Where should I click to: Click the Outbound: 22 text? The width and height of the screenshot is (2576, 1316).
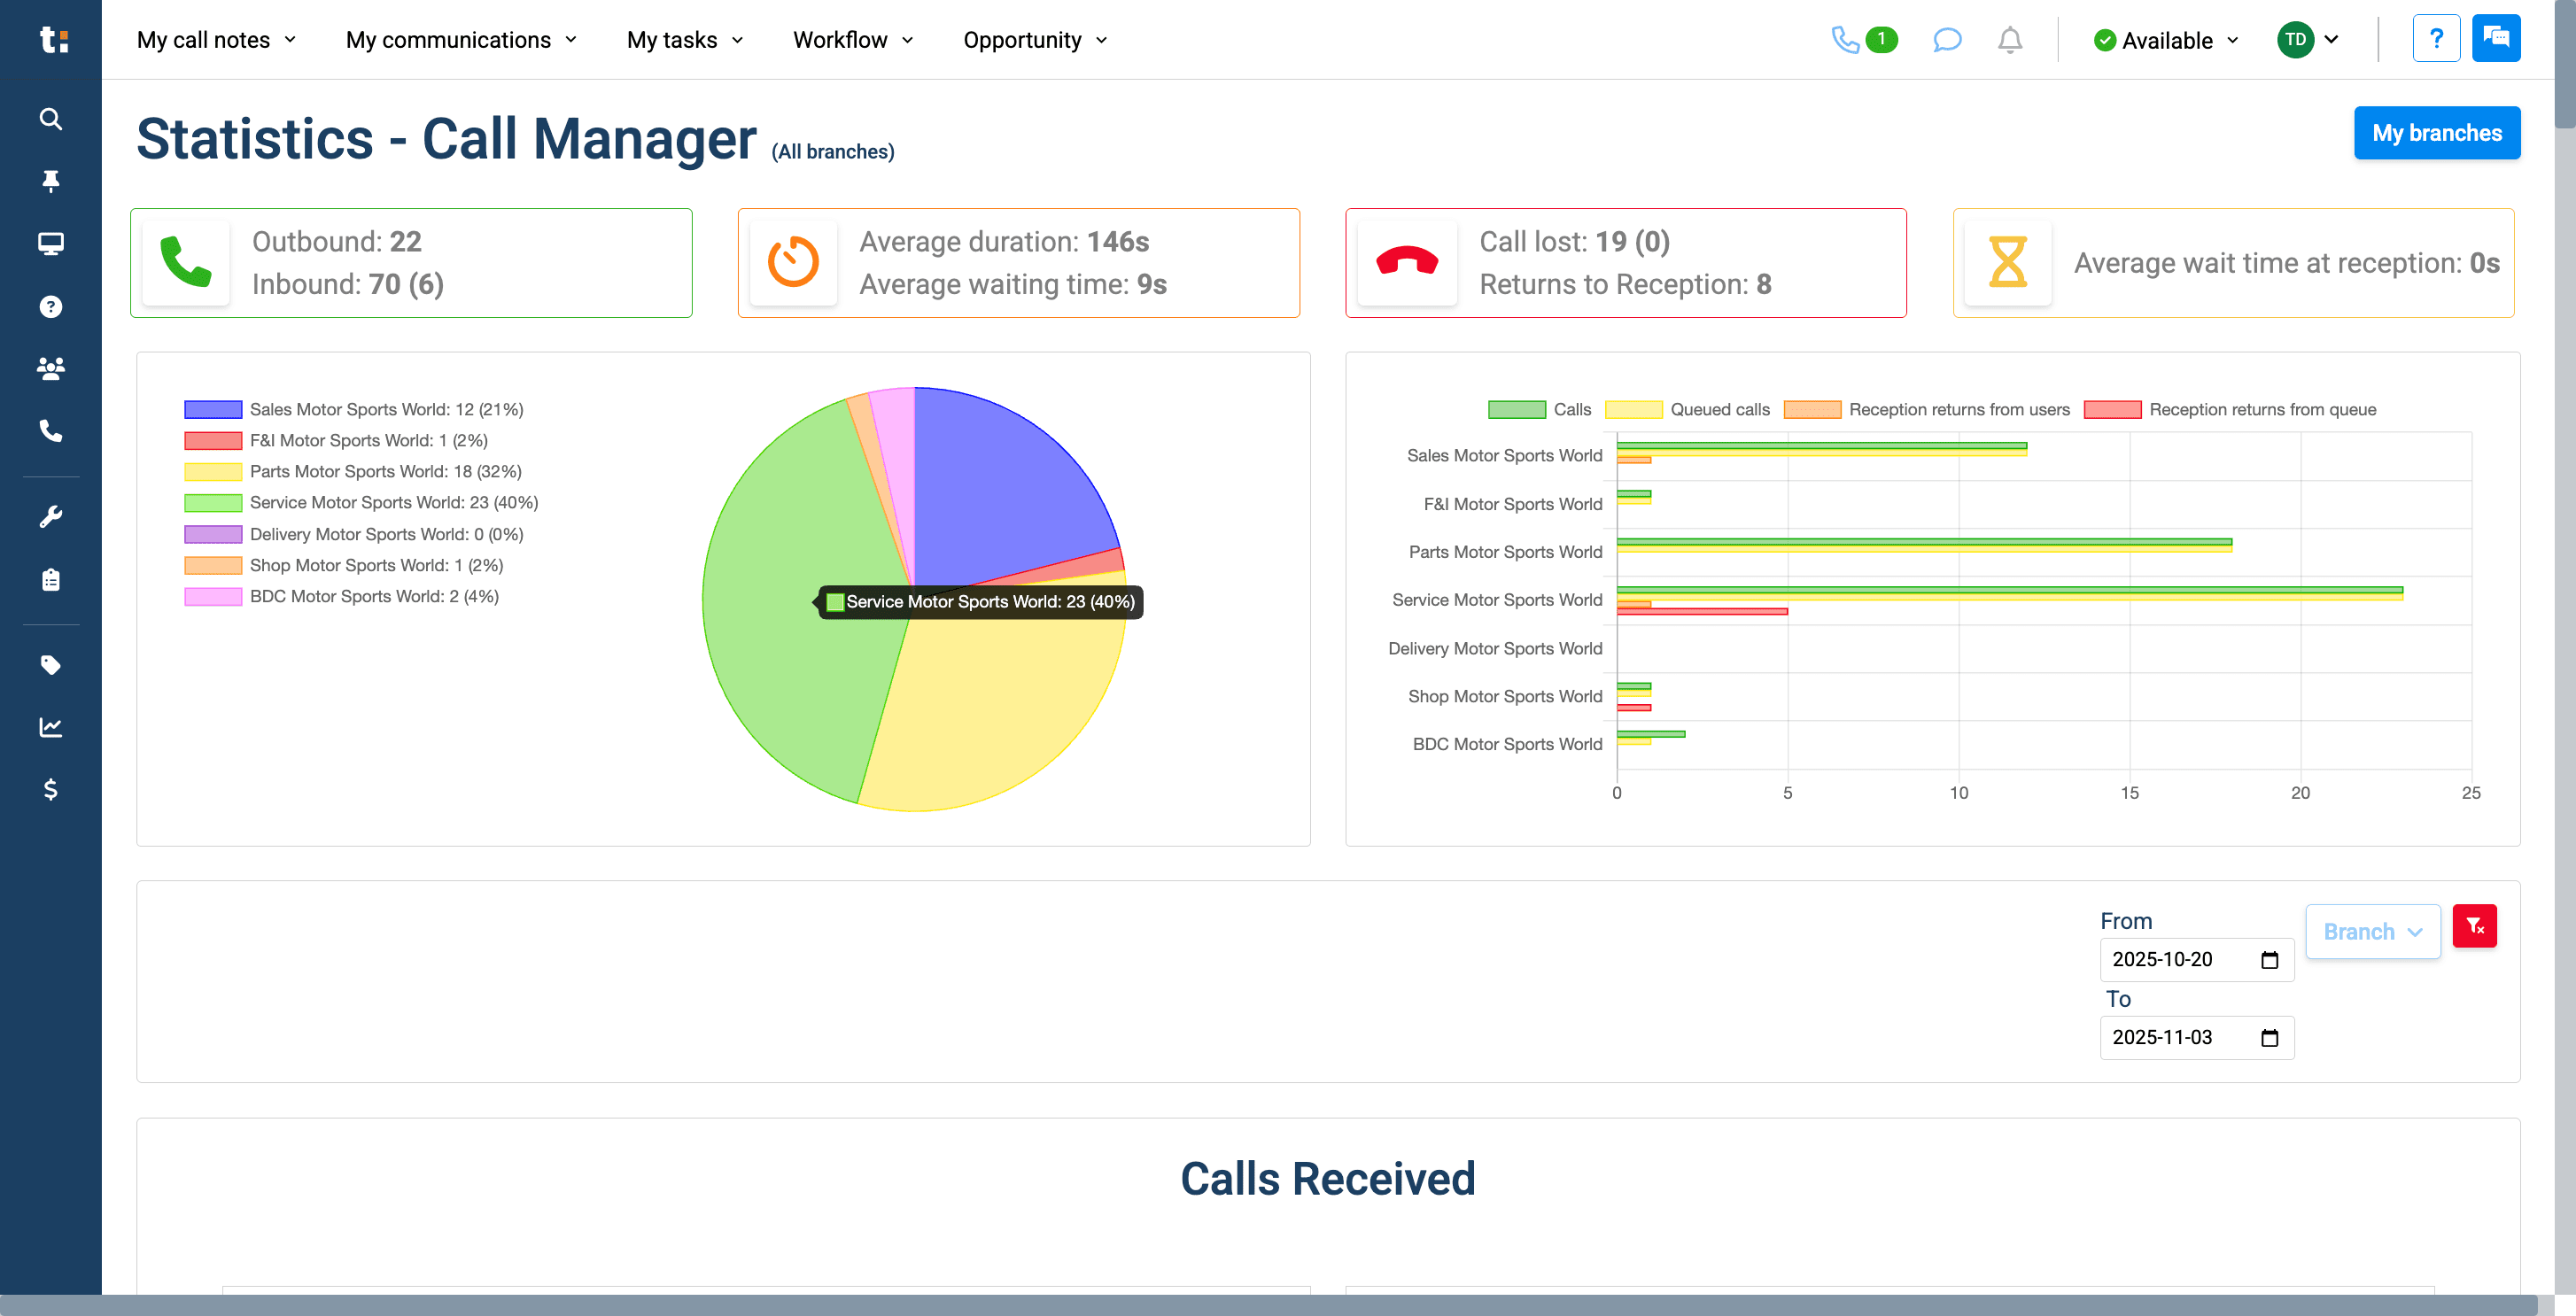pos(336,242)
